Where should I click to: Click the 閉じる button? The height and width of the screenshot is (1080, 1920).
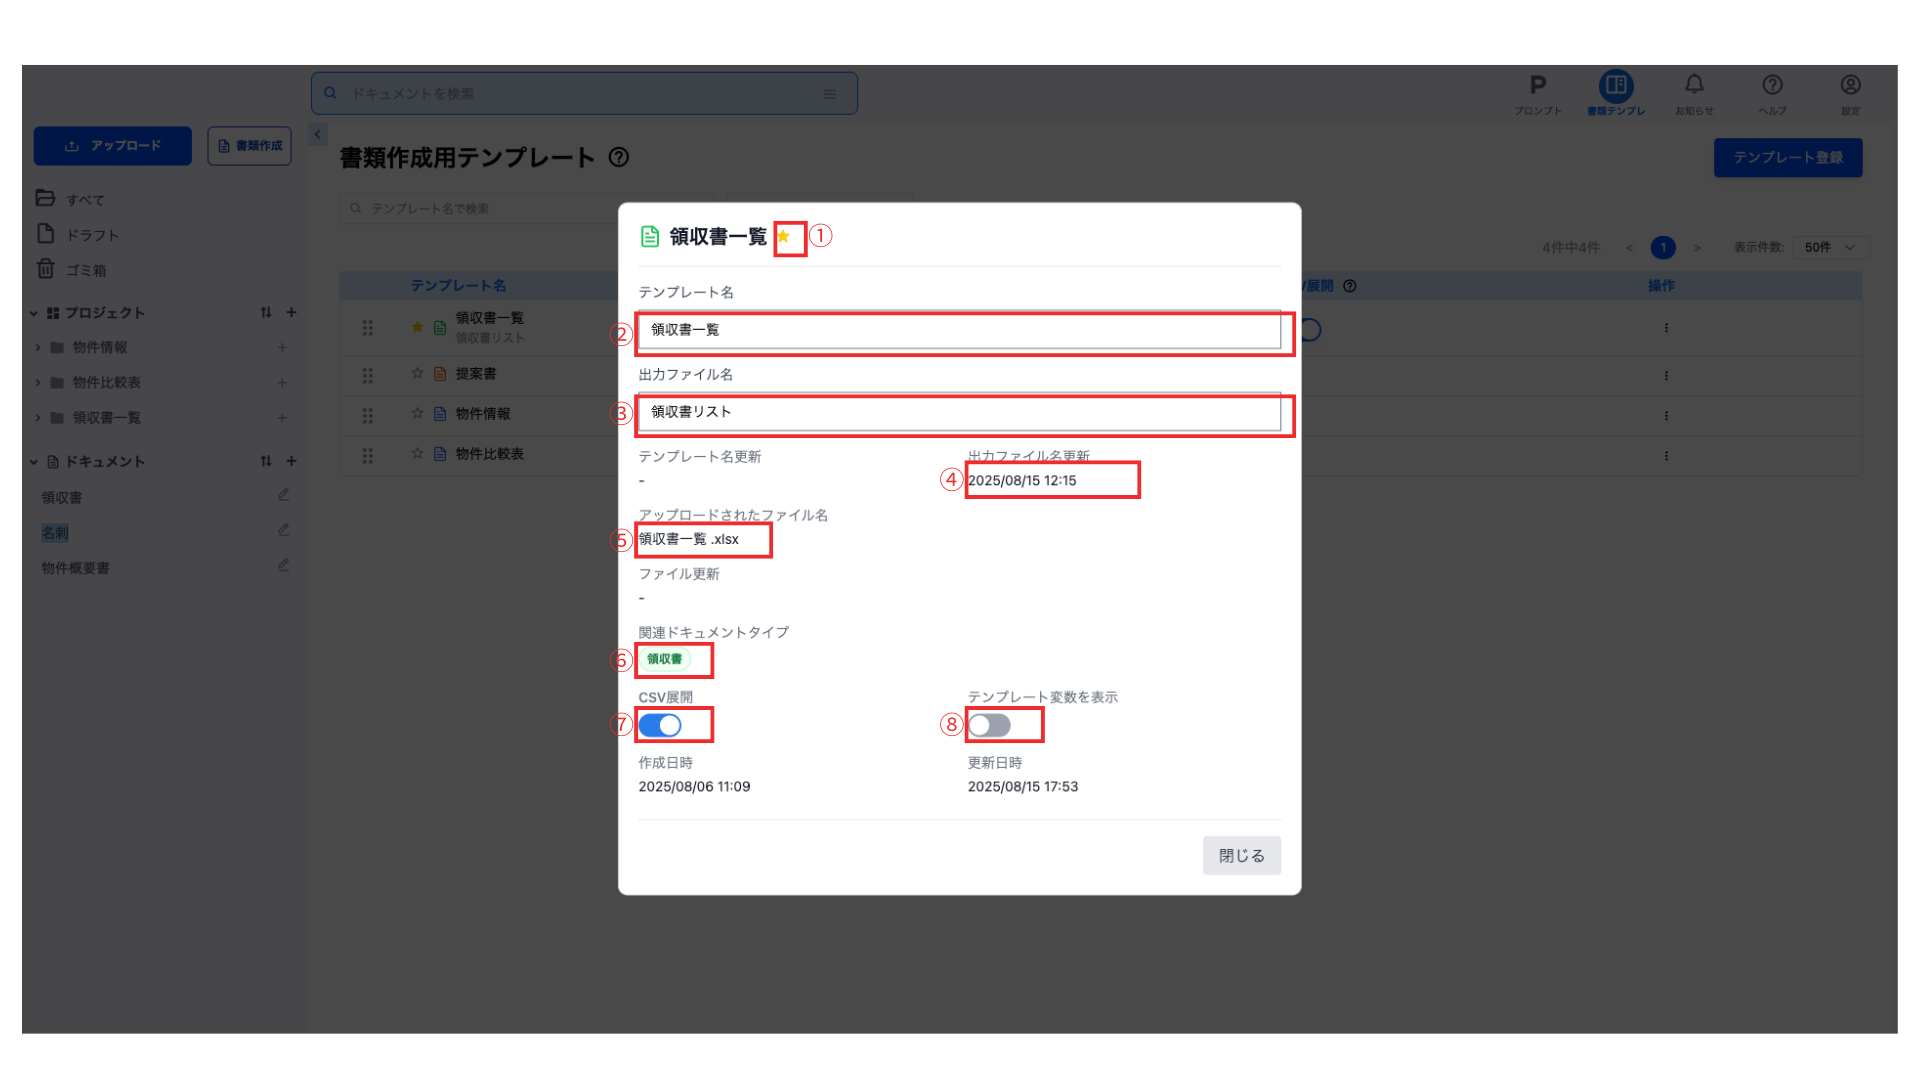click(1241, 855)
